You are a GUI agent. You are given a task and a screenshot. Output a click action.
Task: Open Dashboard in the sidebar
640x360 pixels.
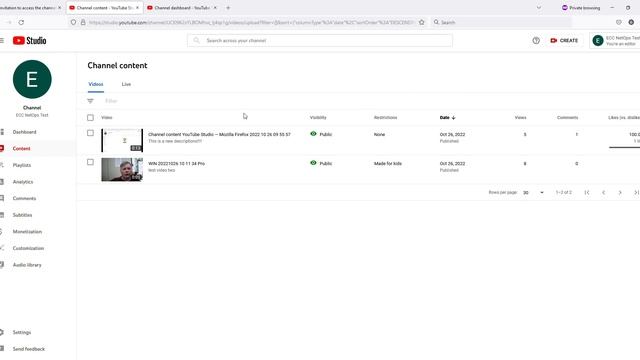24,132
